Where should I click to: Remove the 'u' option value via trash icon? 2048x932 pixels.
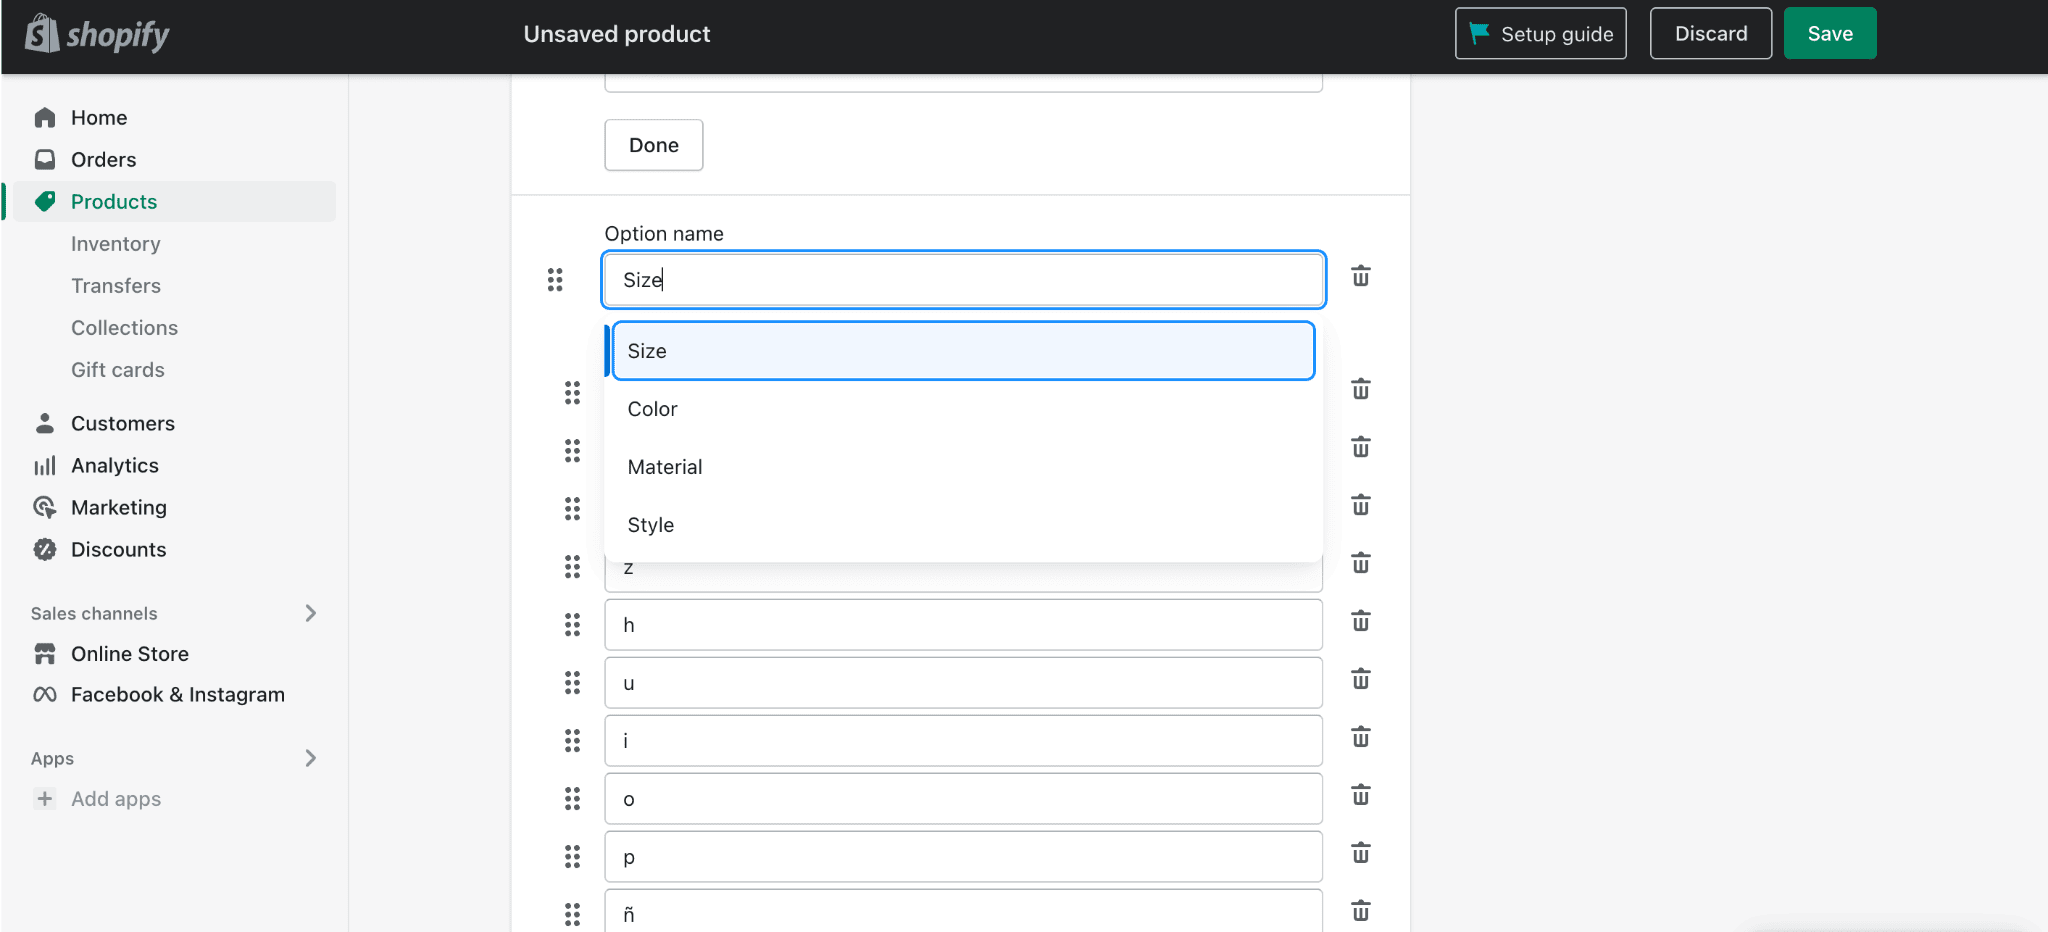click(1360, 680)
